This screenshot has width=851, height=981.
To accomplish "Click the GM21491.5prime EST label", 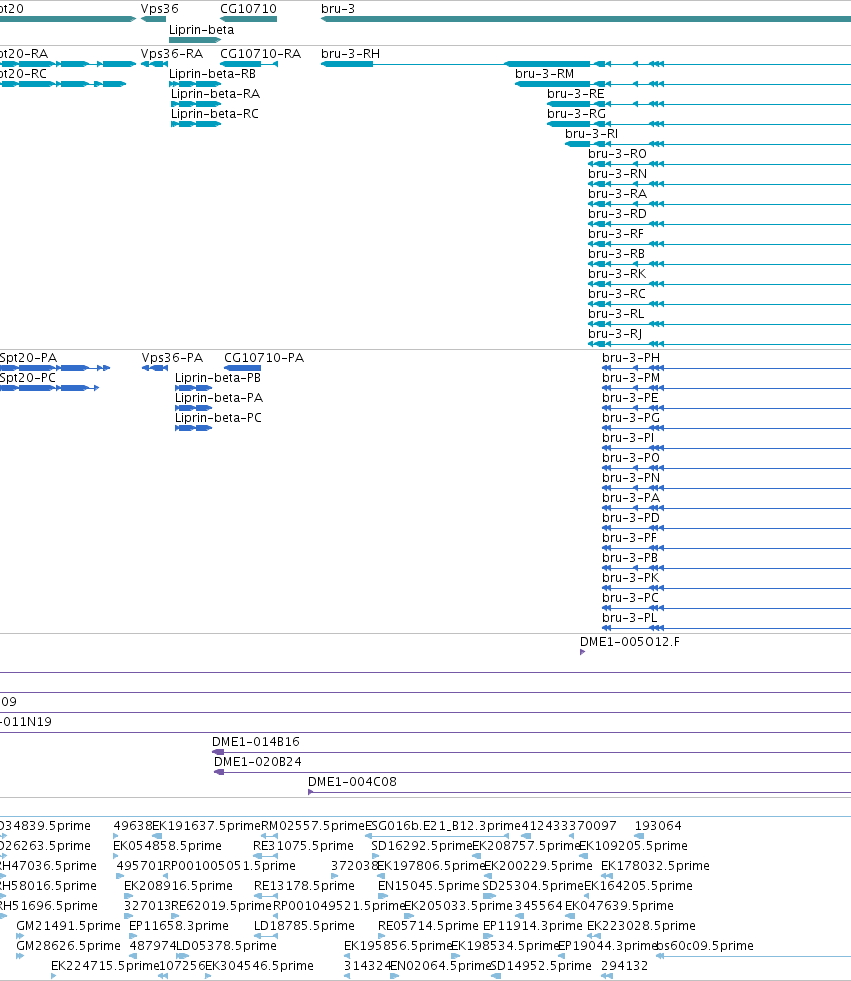I will coord(68,926).
